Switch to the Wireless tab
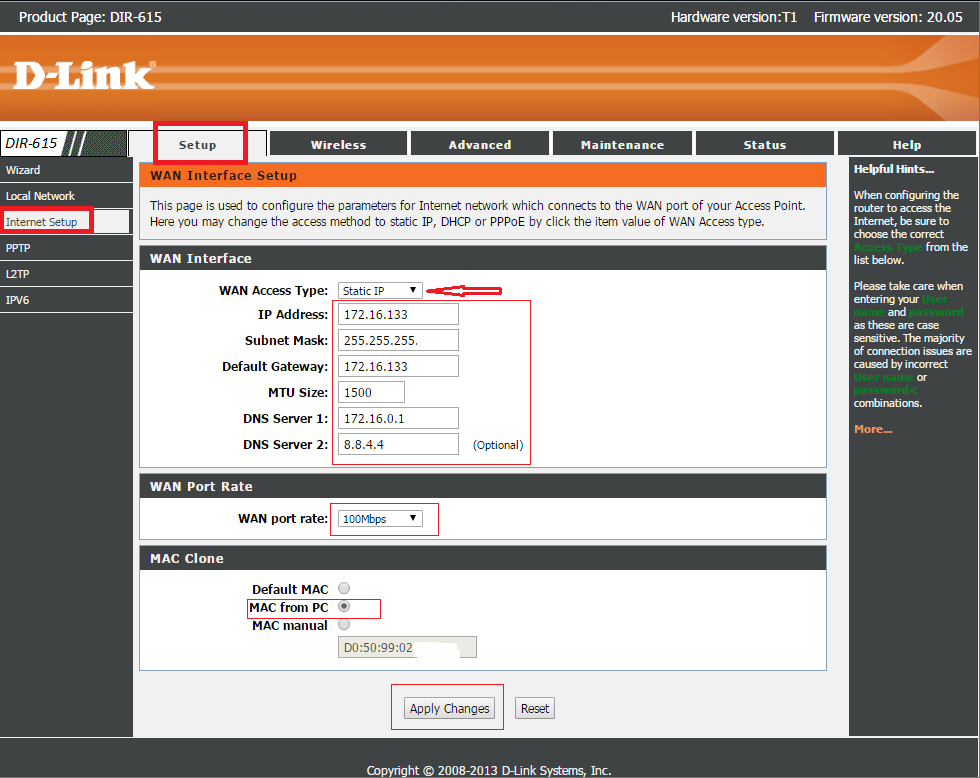The image size is (980, 778). [338, 144]
